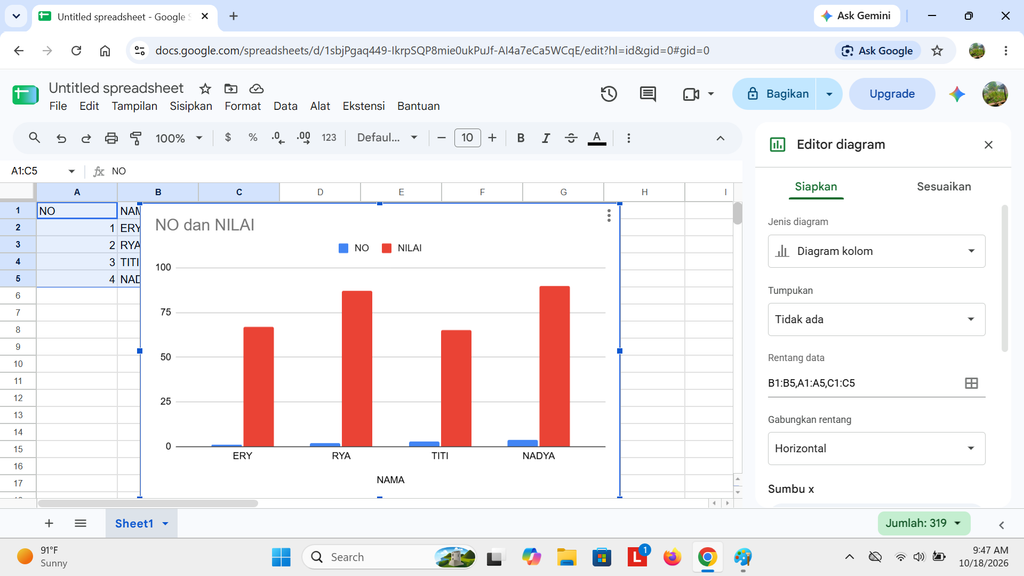Open the Jenis diagram dropdown

876,251
